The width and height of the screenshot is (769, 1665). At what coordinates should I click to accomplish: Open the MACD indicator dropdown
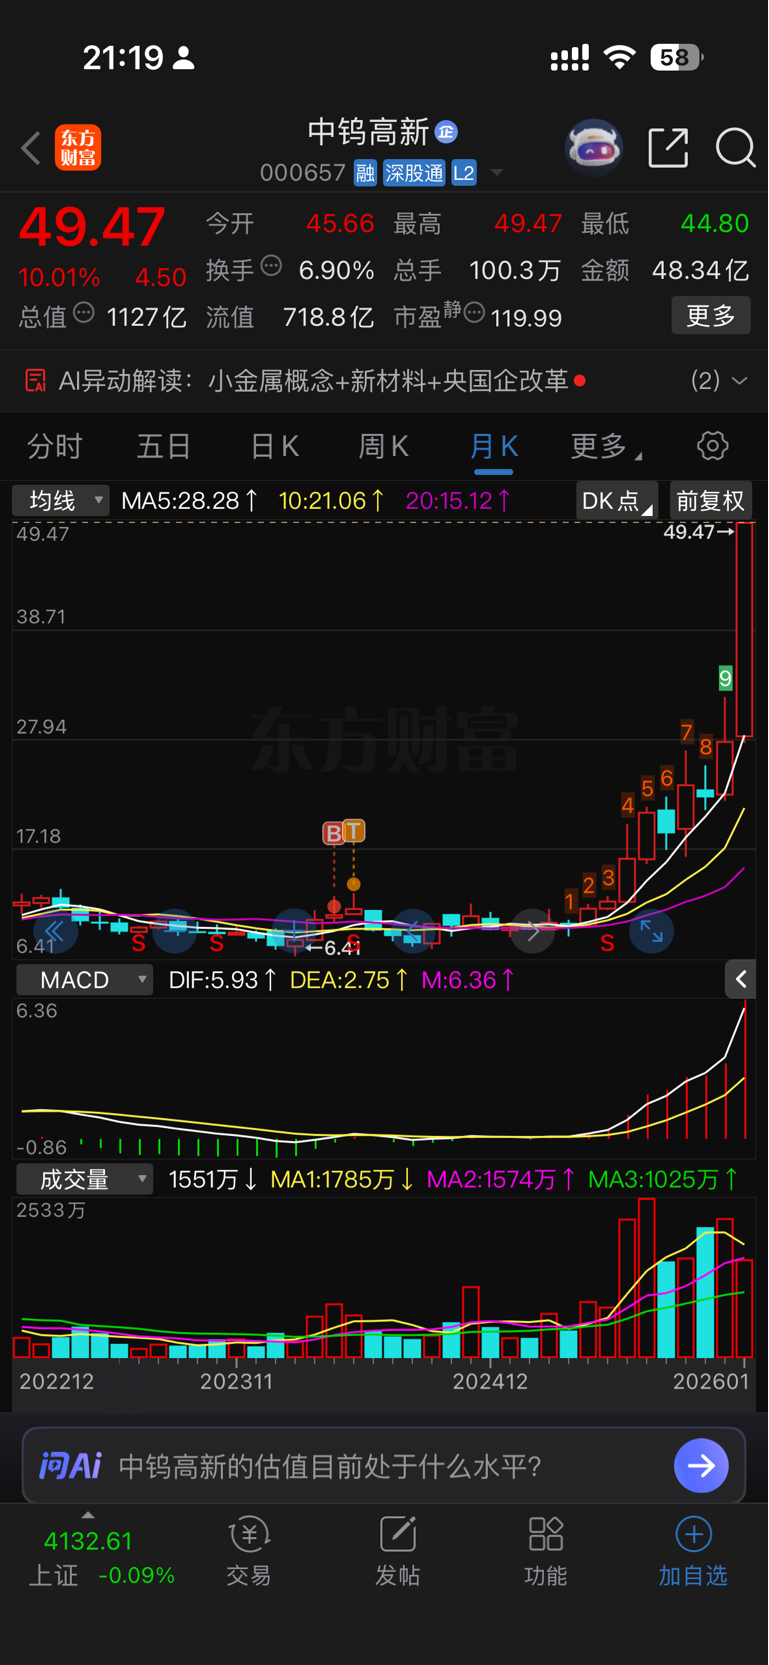click(85, 980)
